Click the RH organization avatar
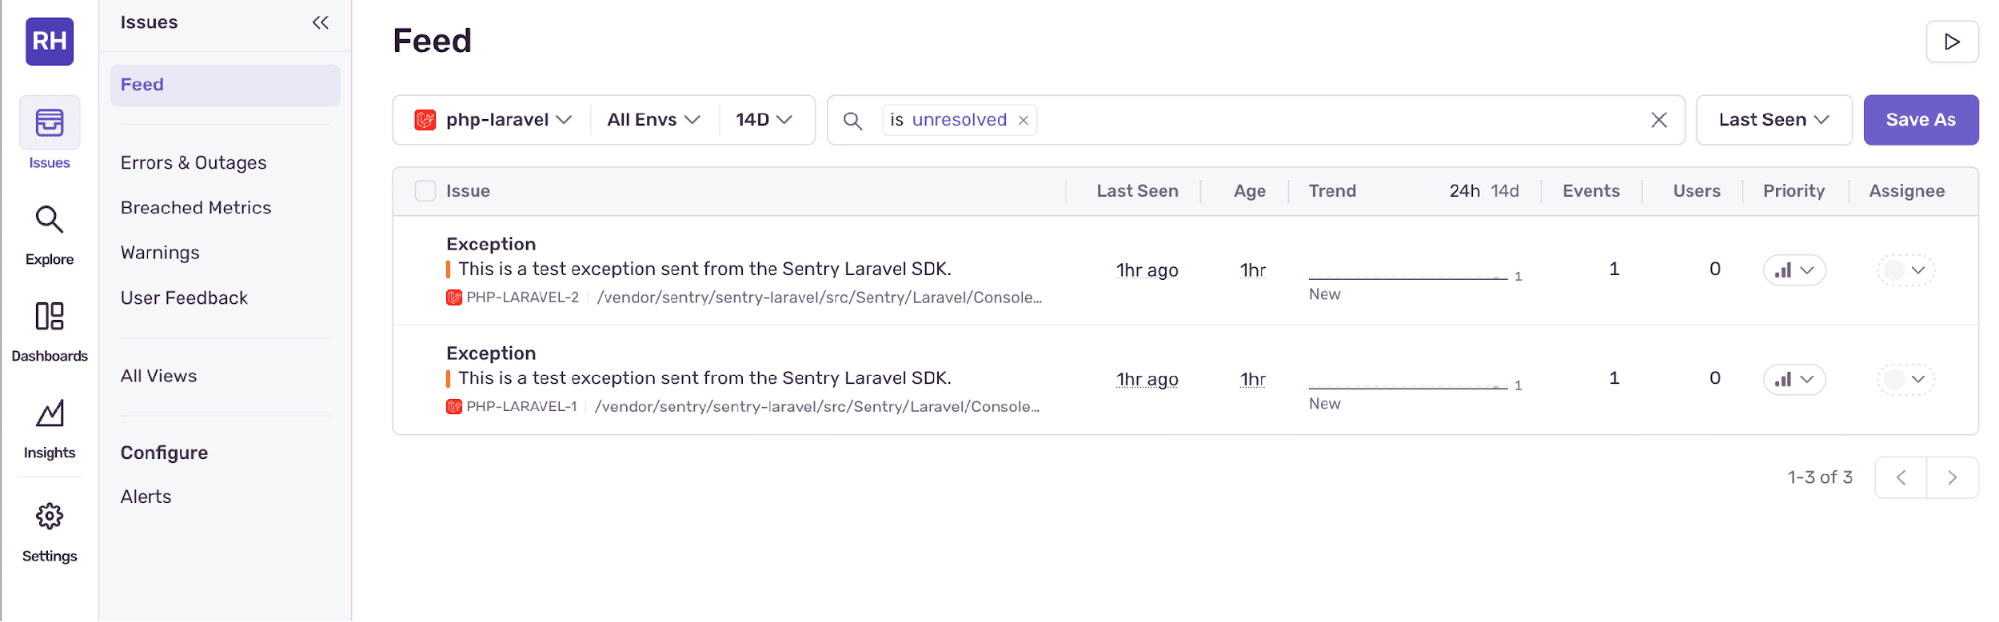 click(x=49, y=41)
